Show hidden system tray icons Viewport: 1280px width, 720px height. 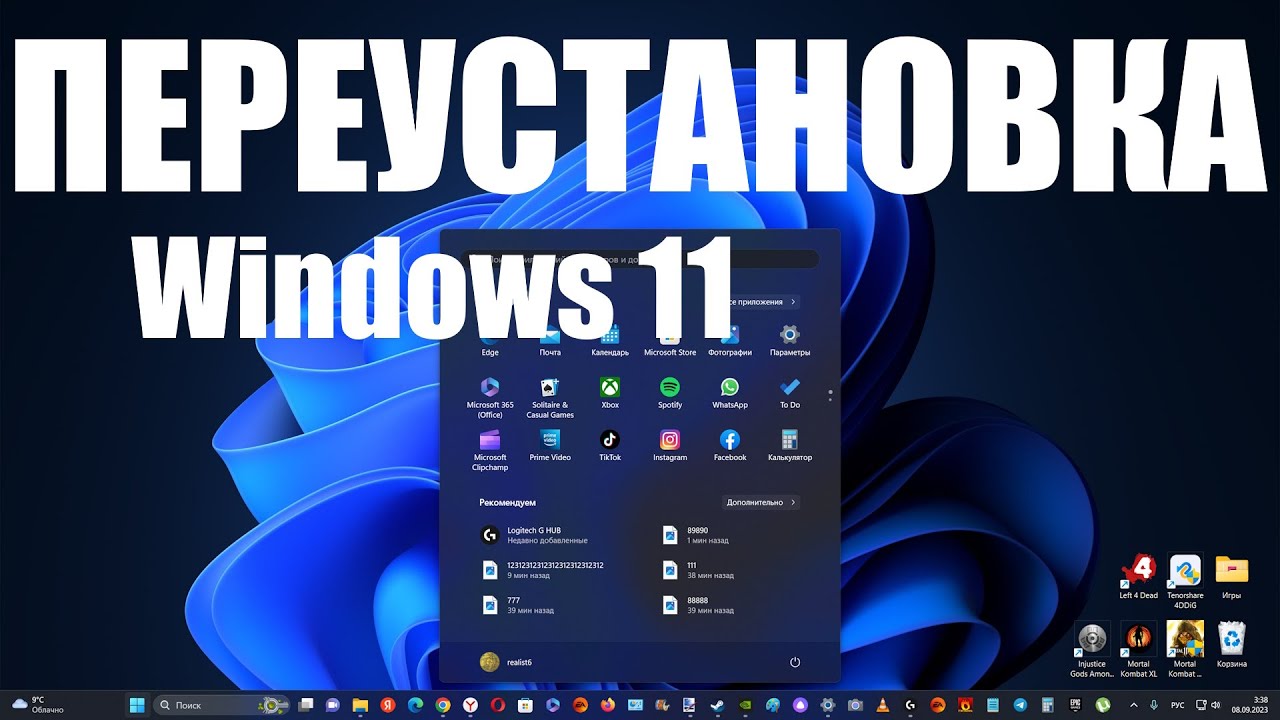(1133, 705)
